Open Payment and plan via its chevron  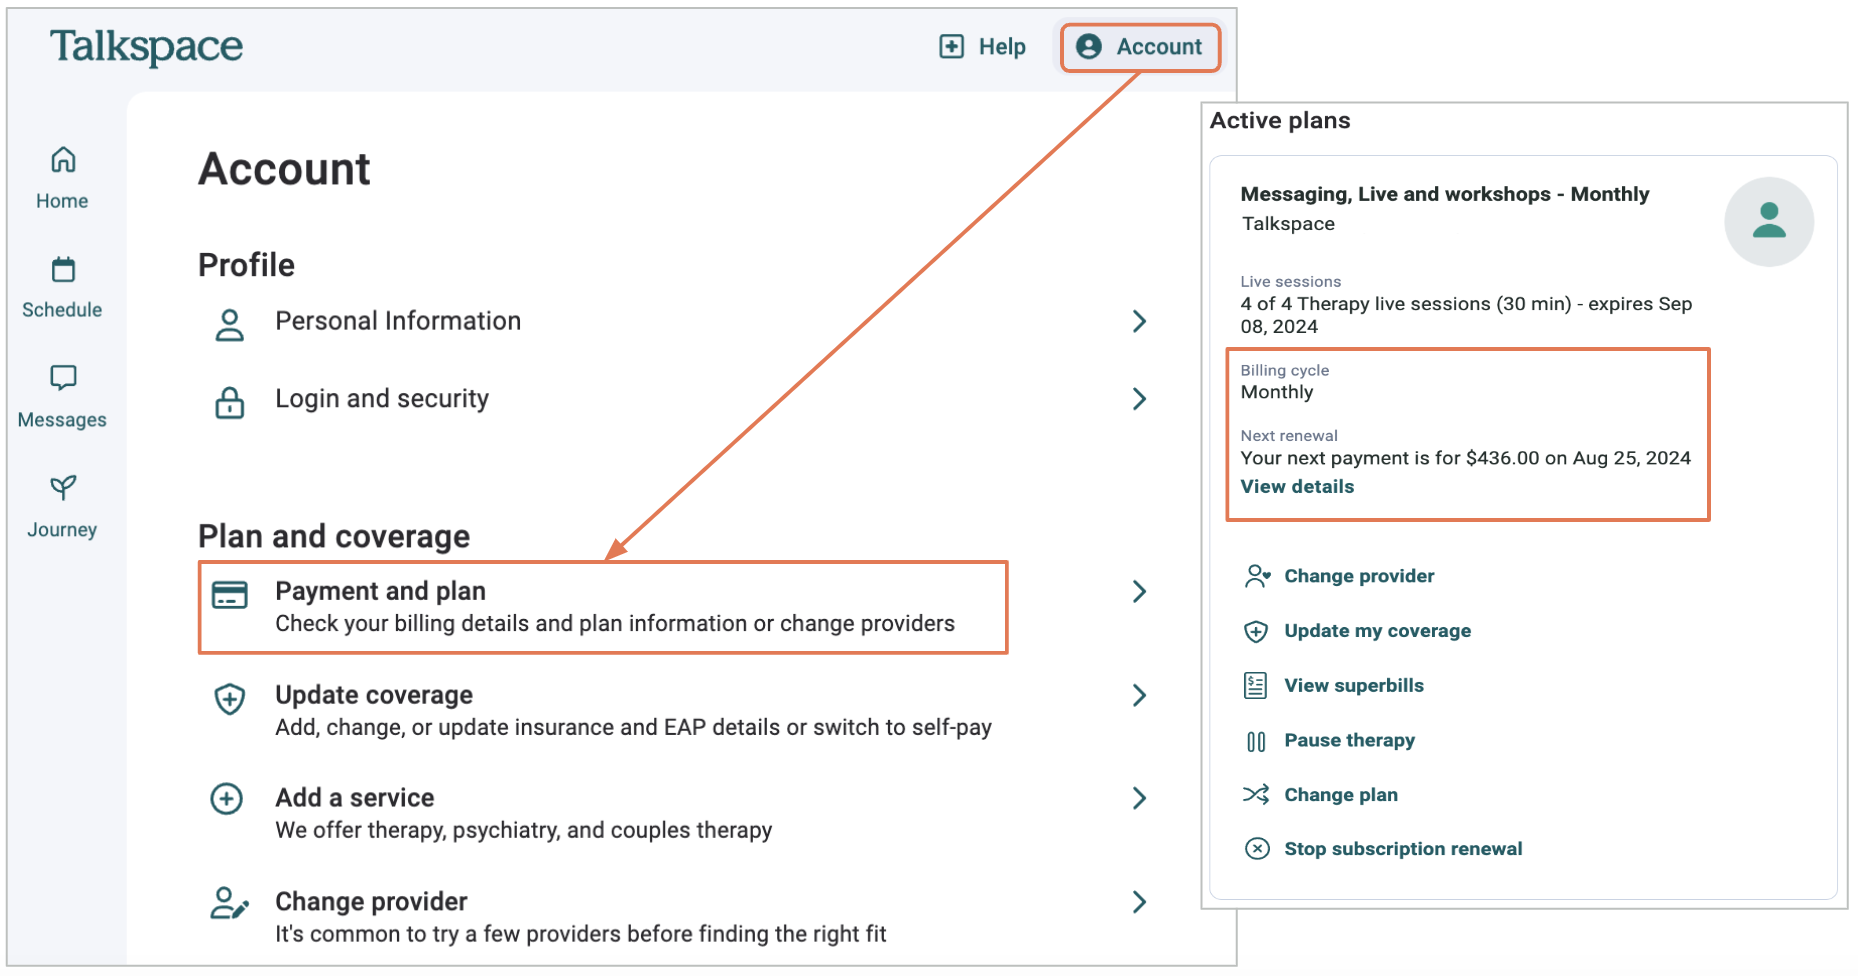point(1140,591)
